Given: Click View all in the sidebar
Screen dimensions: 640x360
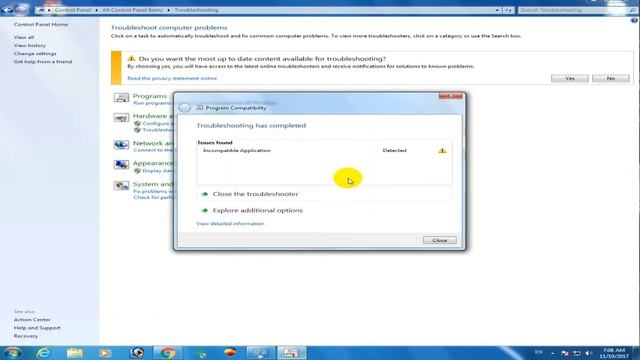Looking at the screenshot, I should [24, 37].
